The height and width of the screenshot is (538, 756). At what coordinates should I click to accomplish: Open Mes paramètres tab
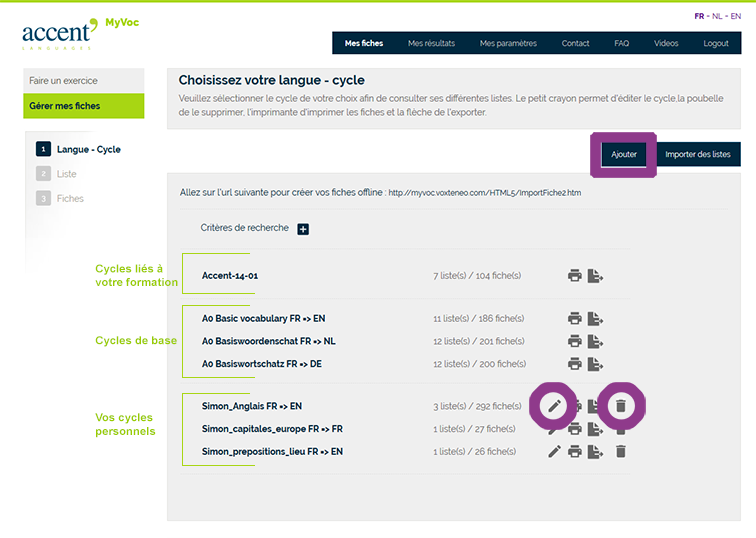click(x=508, y=43)
